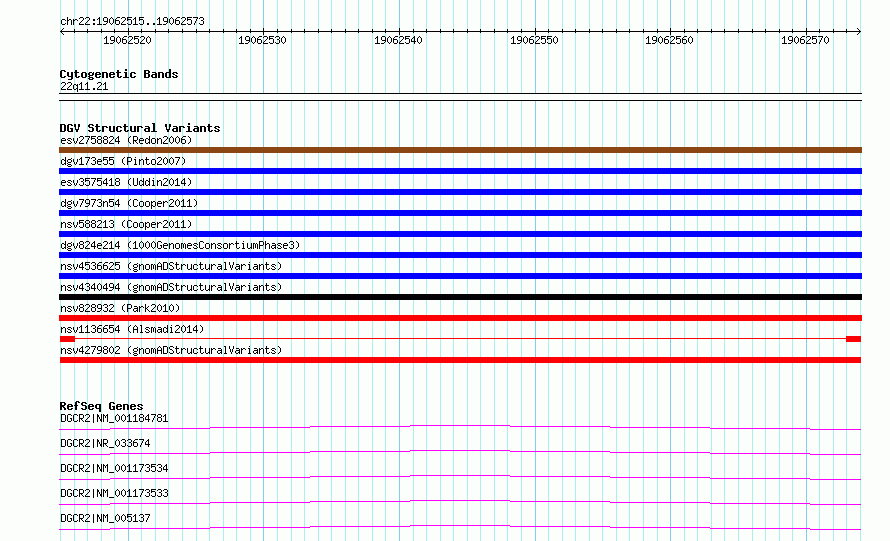Click the blue nsv4536625 variant bar
The width and height of the screenshot is (890, 541).
[460, 276]
